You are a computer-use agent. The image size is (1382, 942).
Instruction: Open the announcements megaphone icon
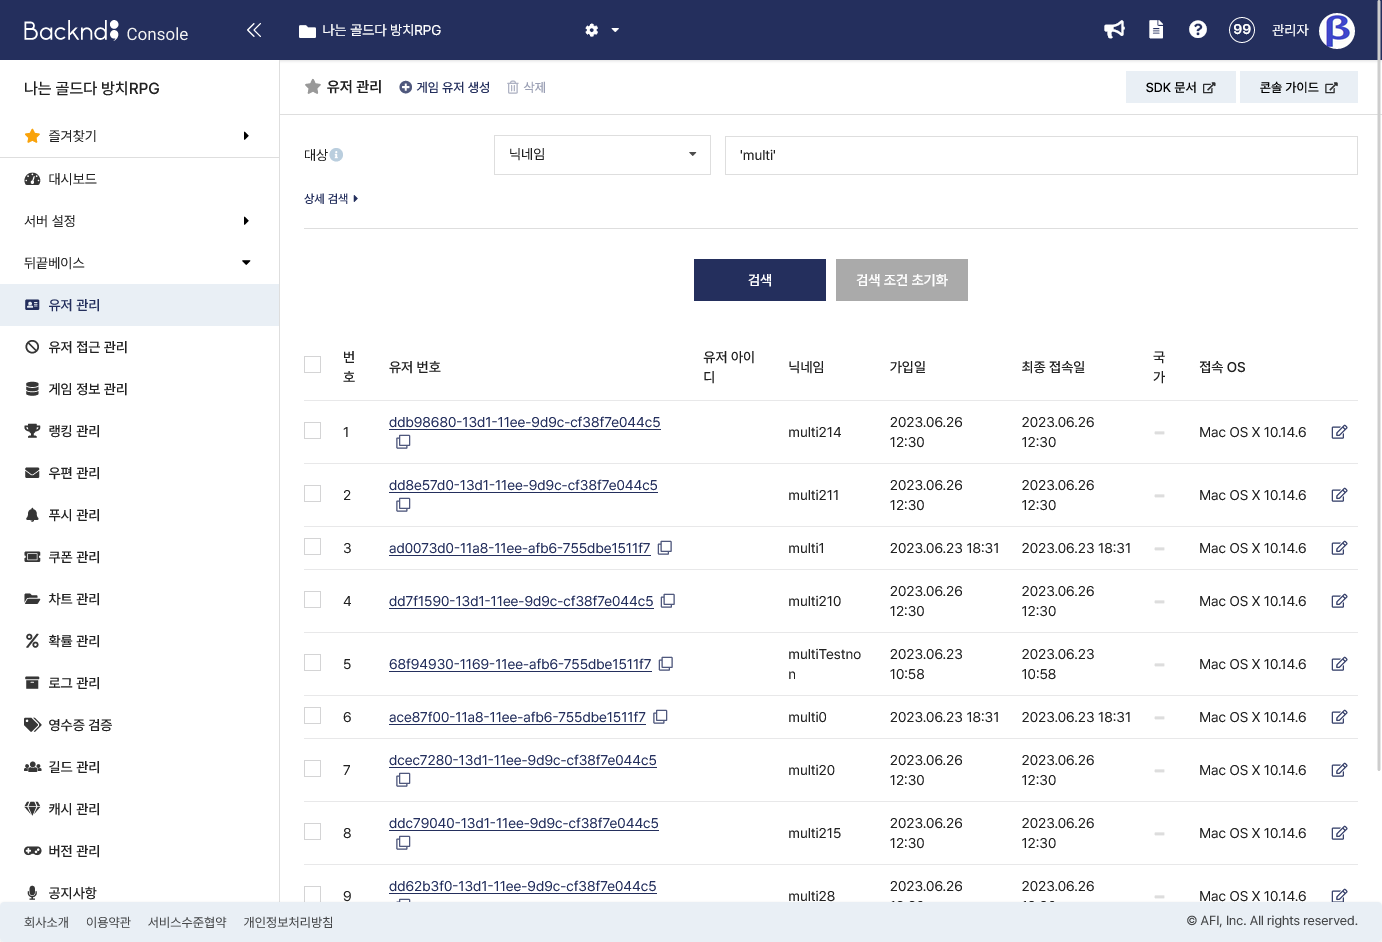coord(1114,30)
